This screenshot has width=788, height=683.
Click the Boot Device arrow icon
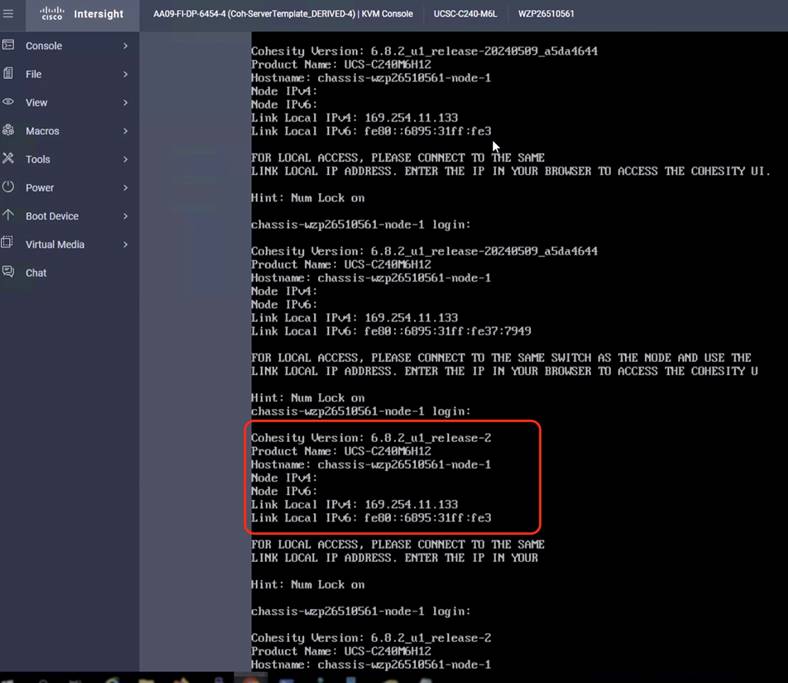(8, 215)
